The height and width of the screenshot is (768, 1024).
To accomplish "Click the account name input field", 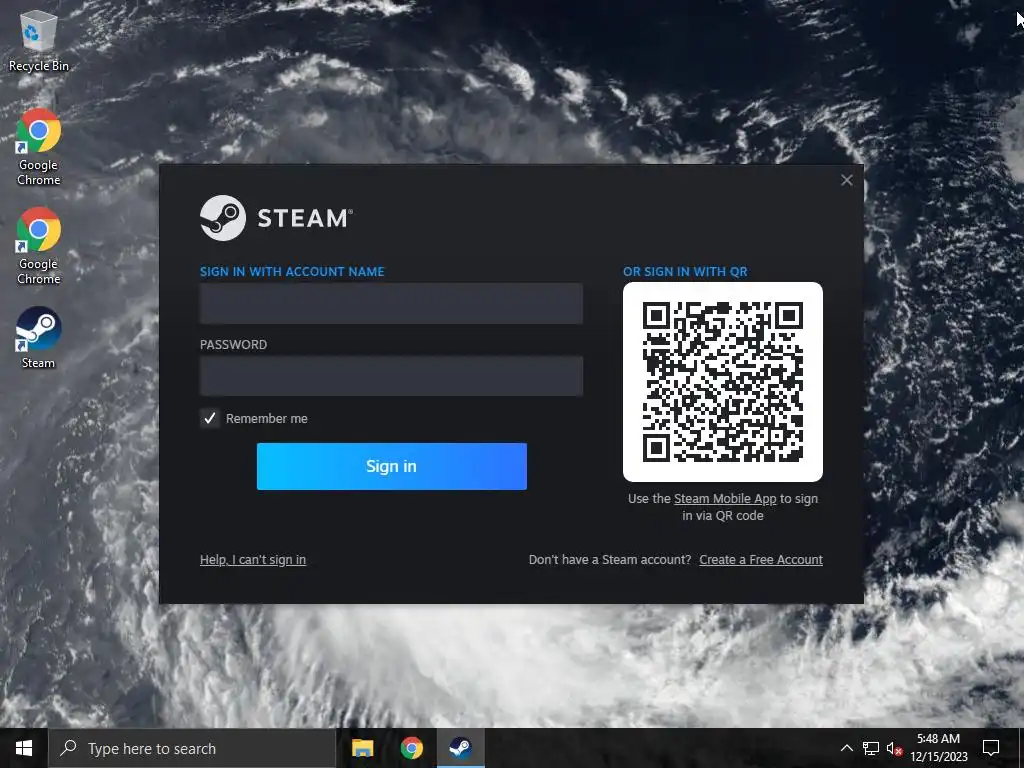I will [391, 303].
